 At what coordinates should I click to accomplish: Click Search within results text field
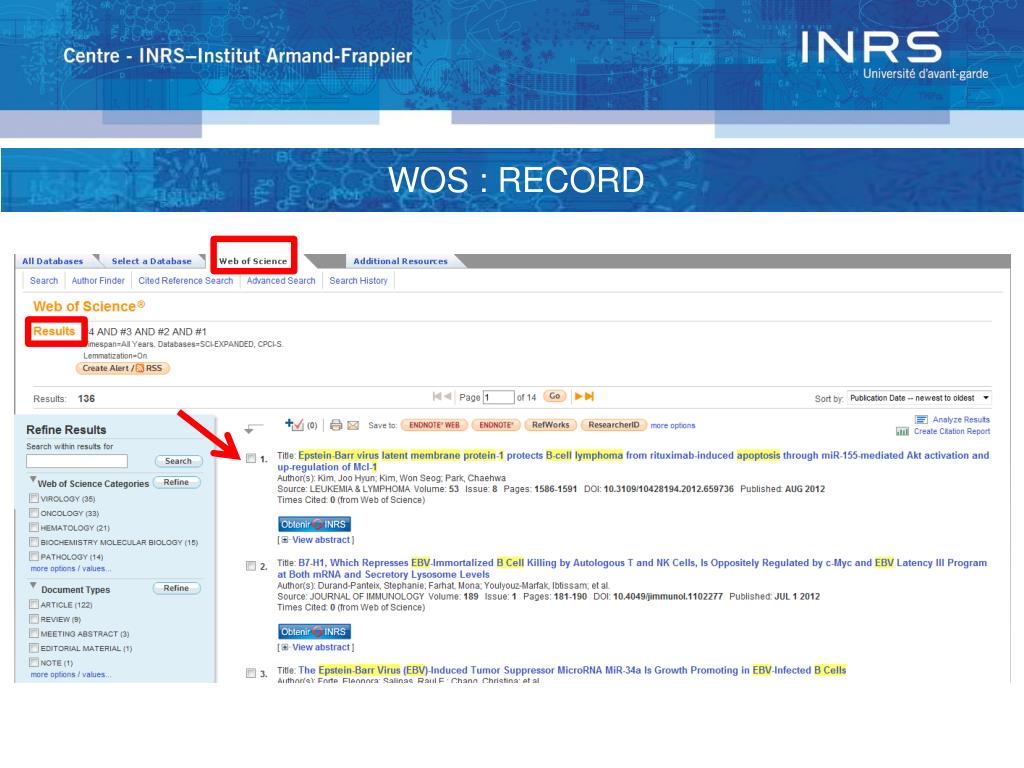77,461
